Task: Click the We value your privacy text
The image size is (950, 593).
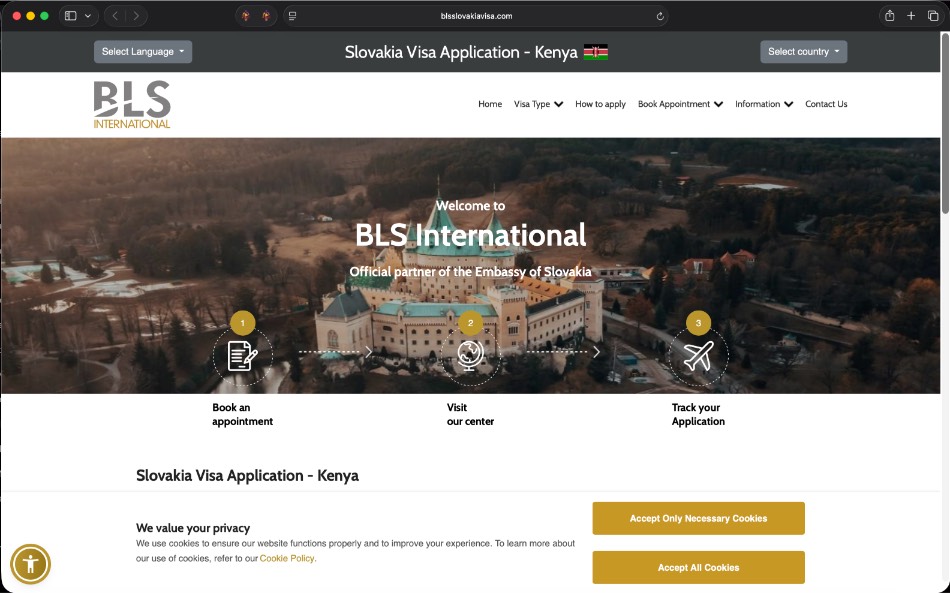Action: point(193,528)
